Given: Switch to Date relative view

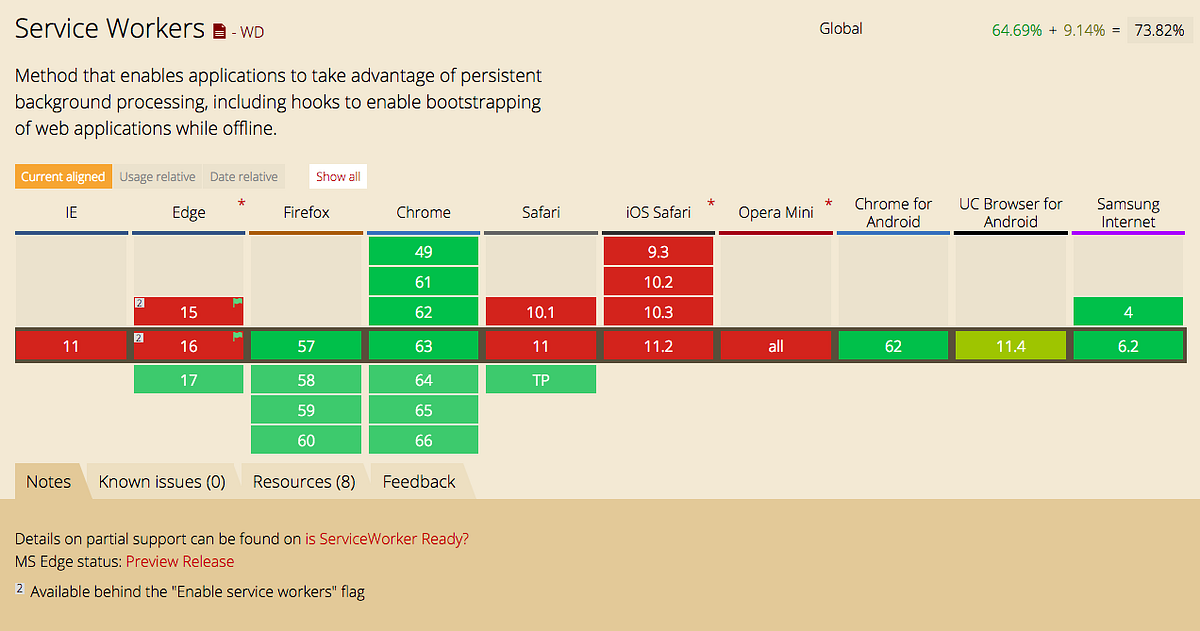Looking at the screenshot, I should 244,177.
